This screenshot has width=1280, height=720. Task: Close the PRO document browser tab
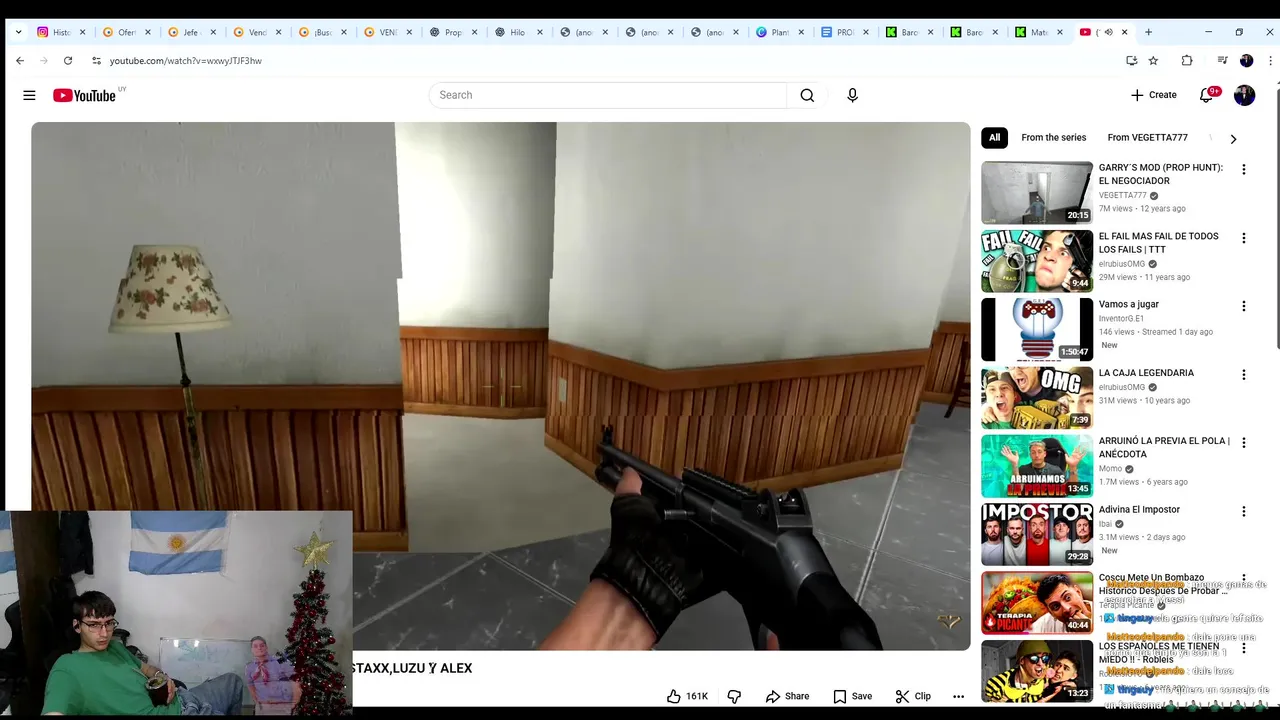[x=865, y=32]
